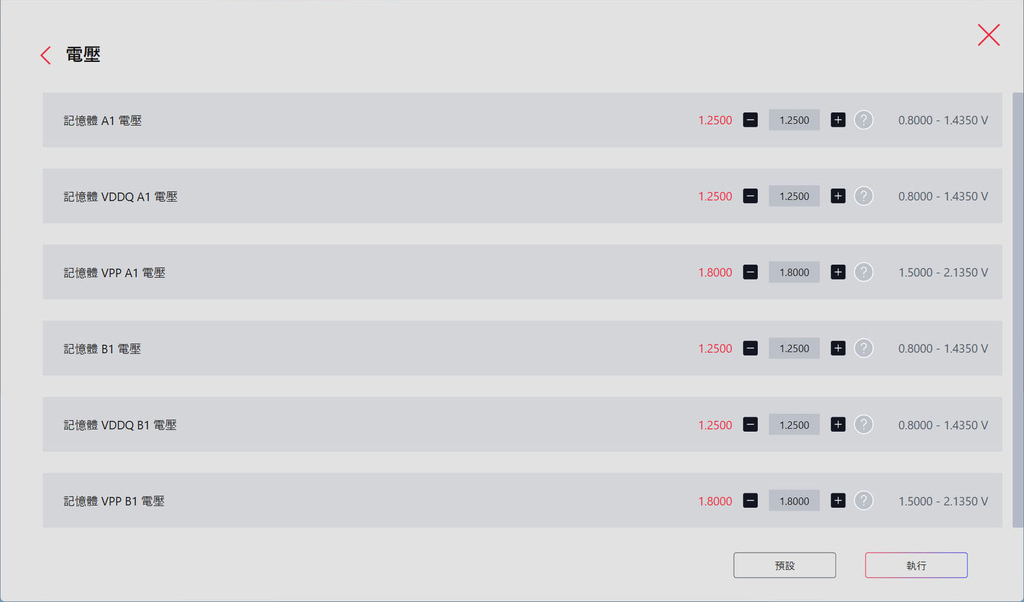Show help for 記憶體 VDDQ A1 電壓
Viewport: 1024px width, 602px height.
pyautogui.click(x=864, y=196)
